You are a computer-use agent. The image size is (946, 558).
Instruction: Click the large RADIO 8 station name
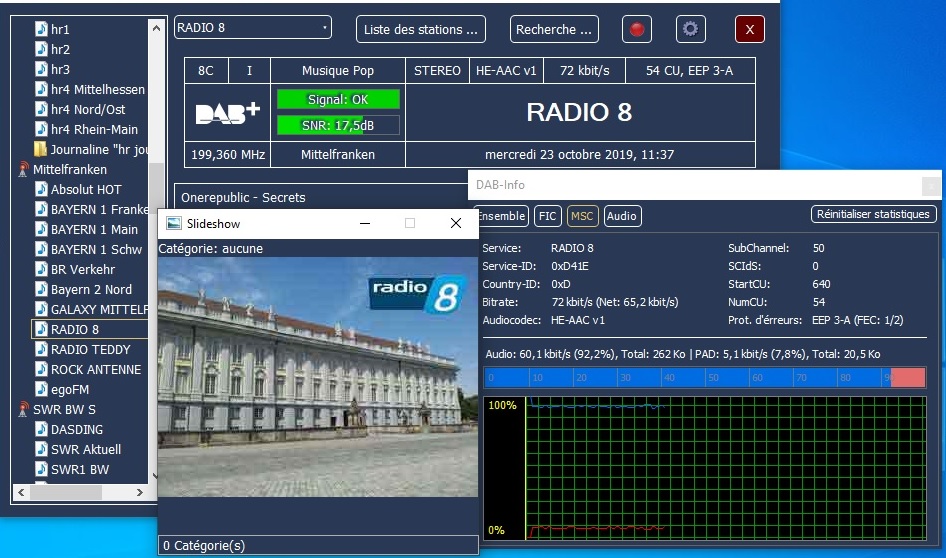pyautogui.click(x=579, y=112)
